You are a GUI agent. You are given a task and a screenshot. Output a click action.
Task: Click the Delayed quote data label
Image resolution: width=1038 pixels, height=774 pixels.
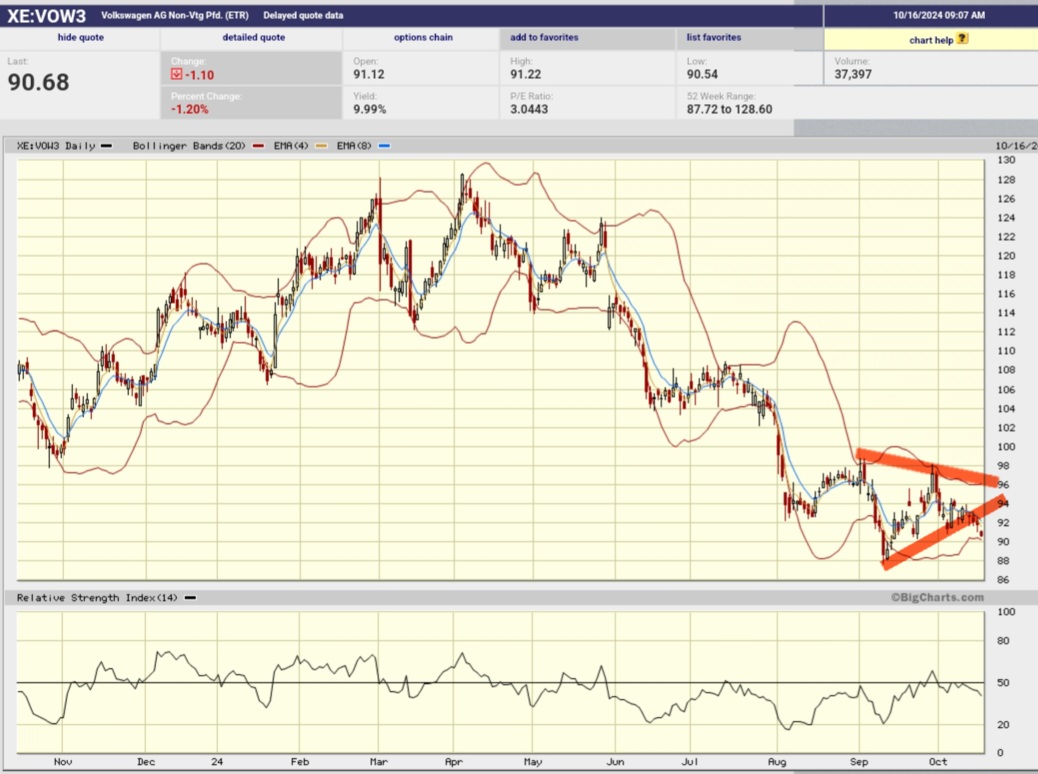coord(302,14)
